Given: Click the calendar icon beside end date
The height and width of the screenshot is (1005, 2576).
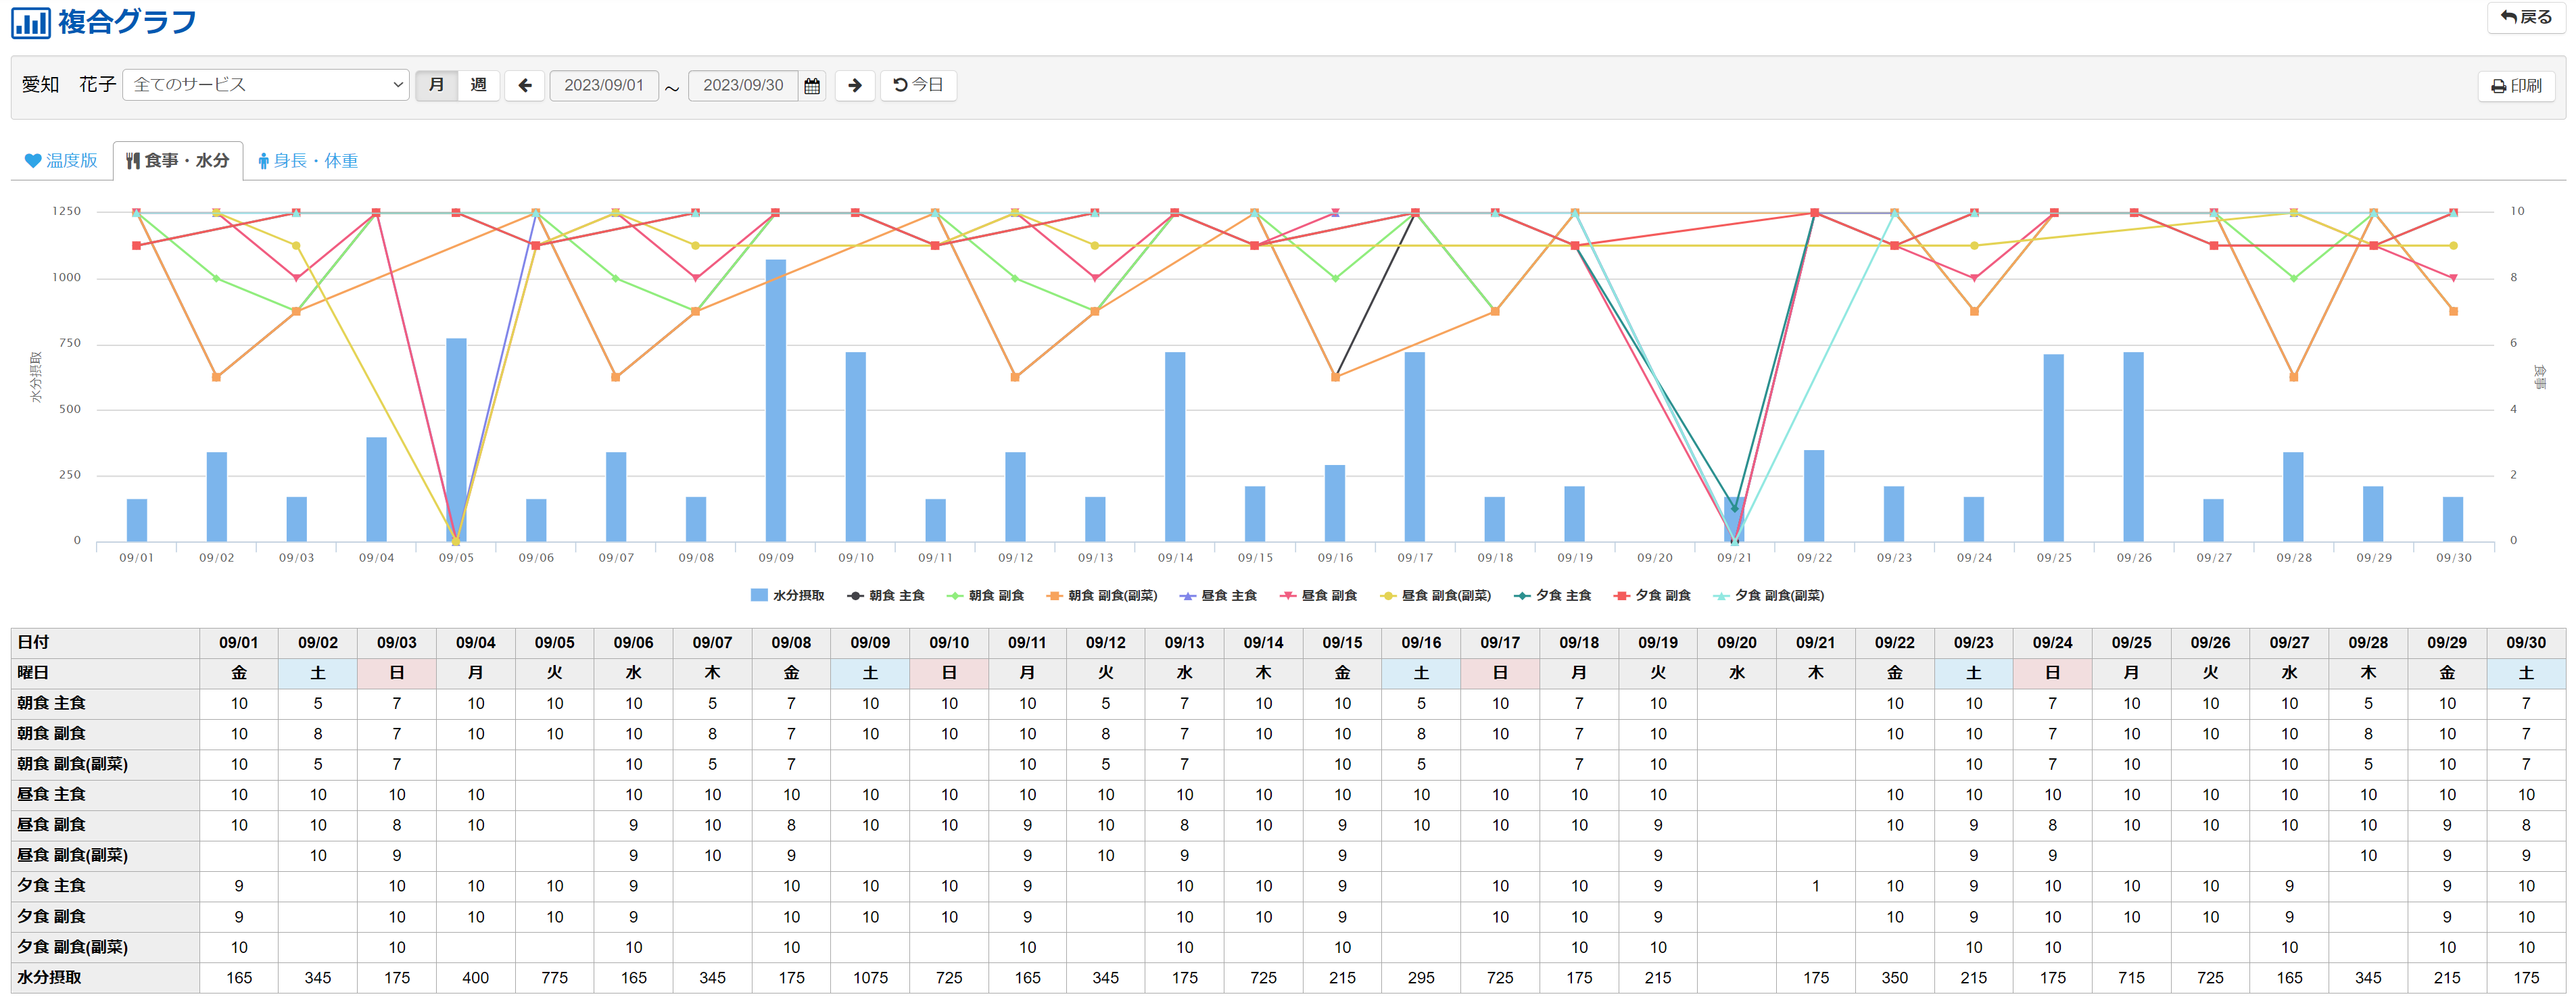Looking at the screenshot, I should [x=811, y=86].
